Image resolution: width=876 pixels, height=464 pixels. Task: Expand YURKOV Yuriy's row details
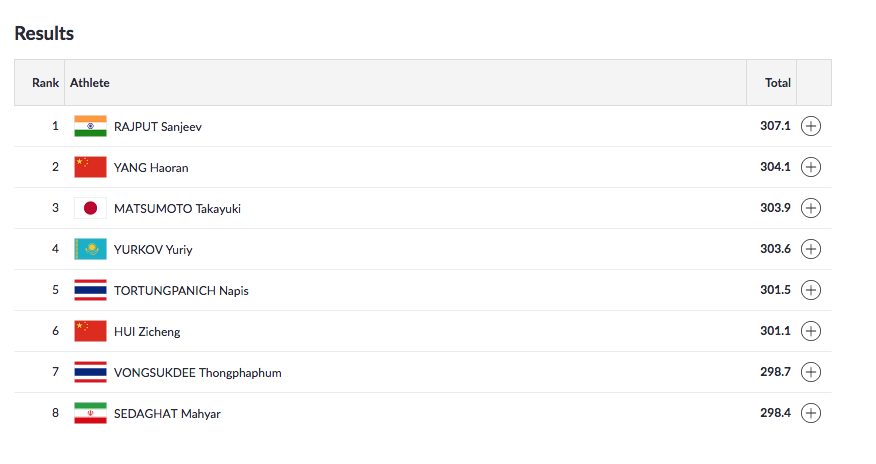[x=811, y=249]
